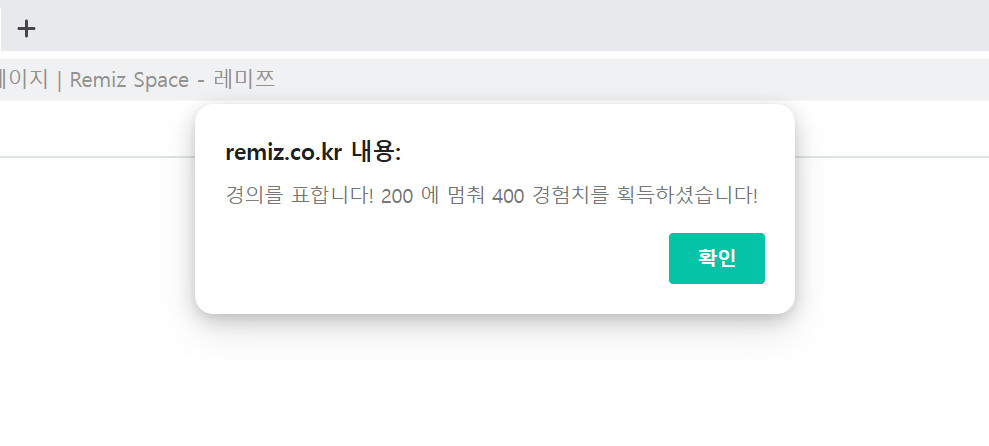The height and width of the screenshot is (446, 989).
Task: Open a new tab with the plus icon
Action: pyautogui.click(x=26, y=28)
